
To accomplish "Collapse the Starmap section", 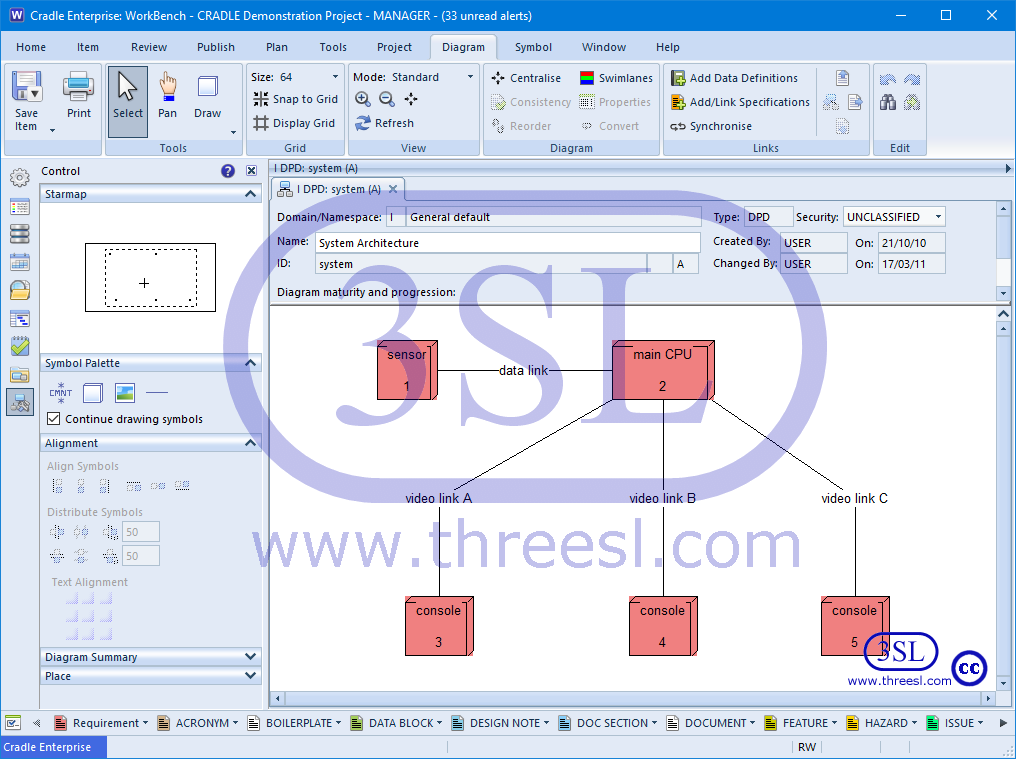I will pyautogui.click(x=251, y=194).
